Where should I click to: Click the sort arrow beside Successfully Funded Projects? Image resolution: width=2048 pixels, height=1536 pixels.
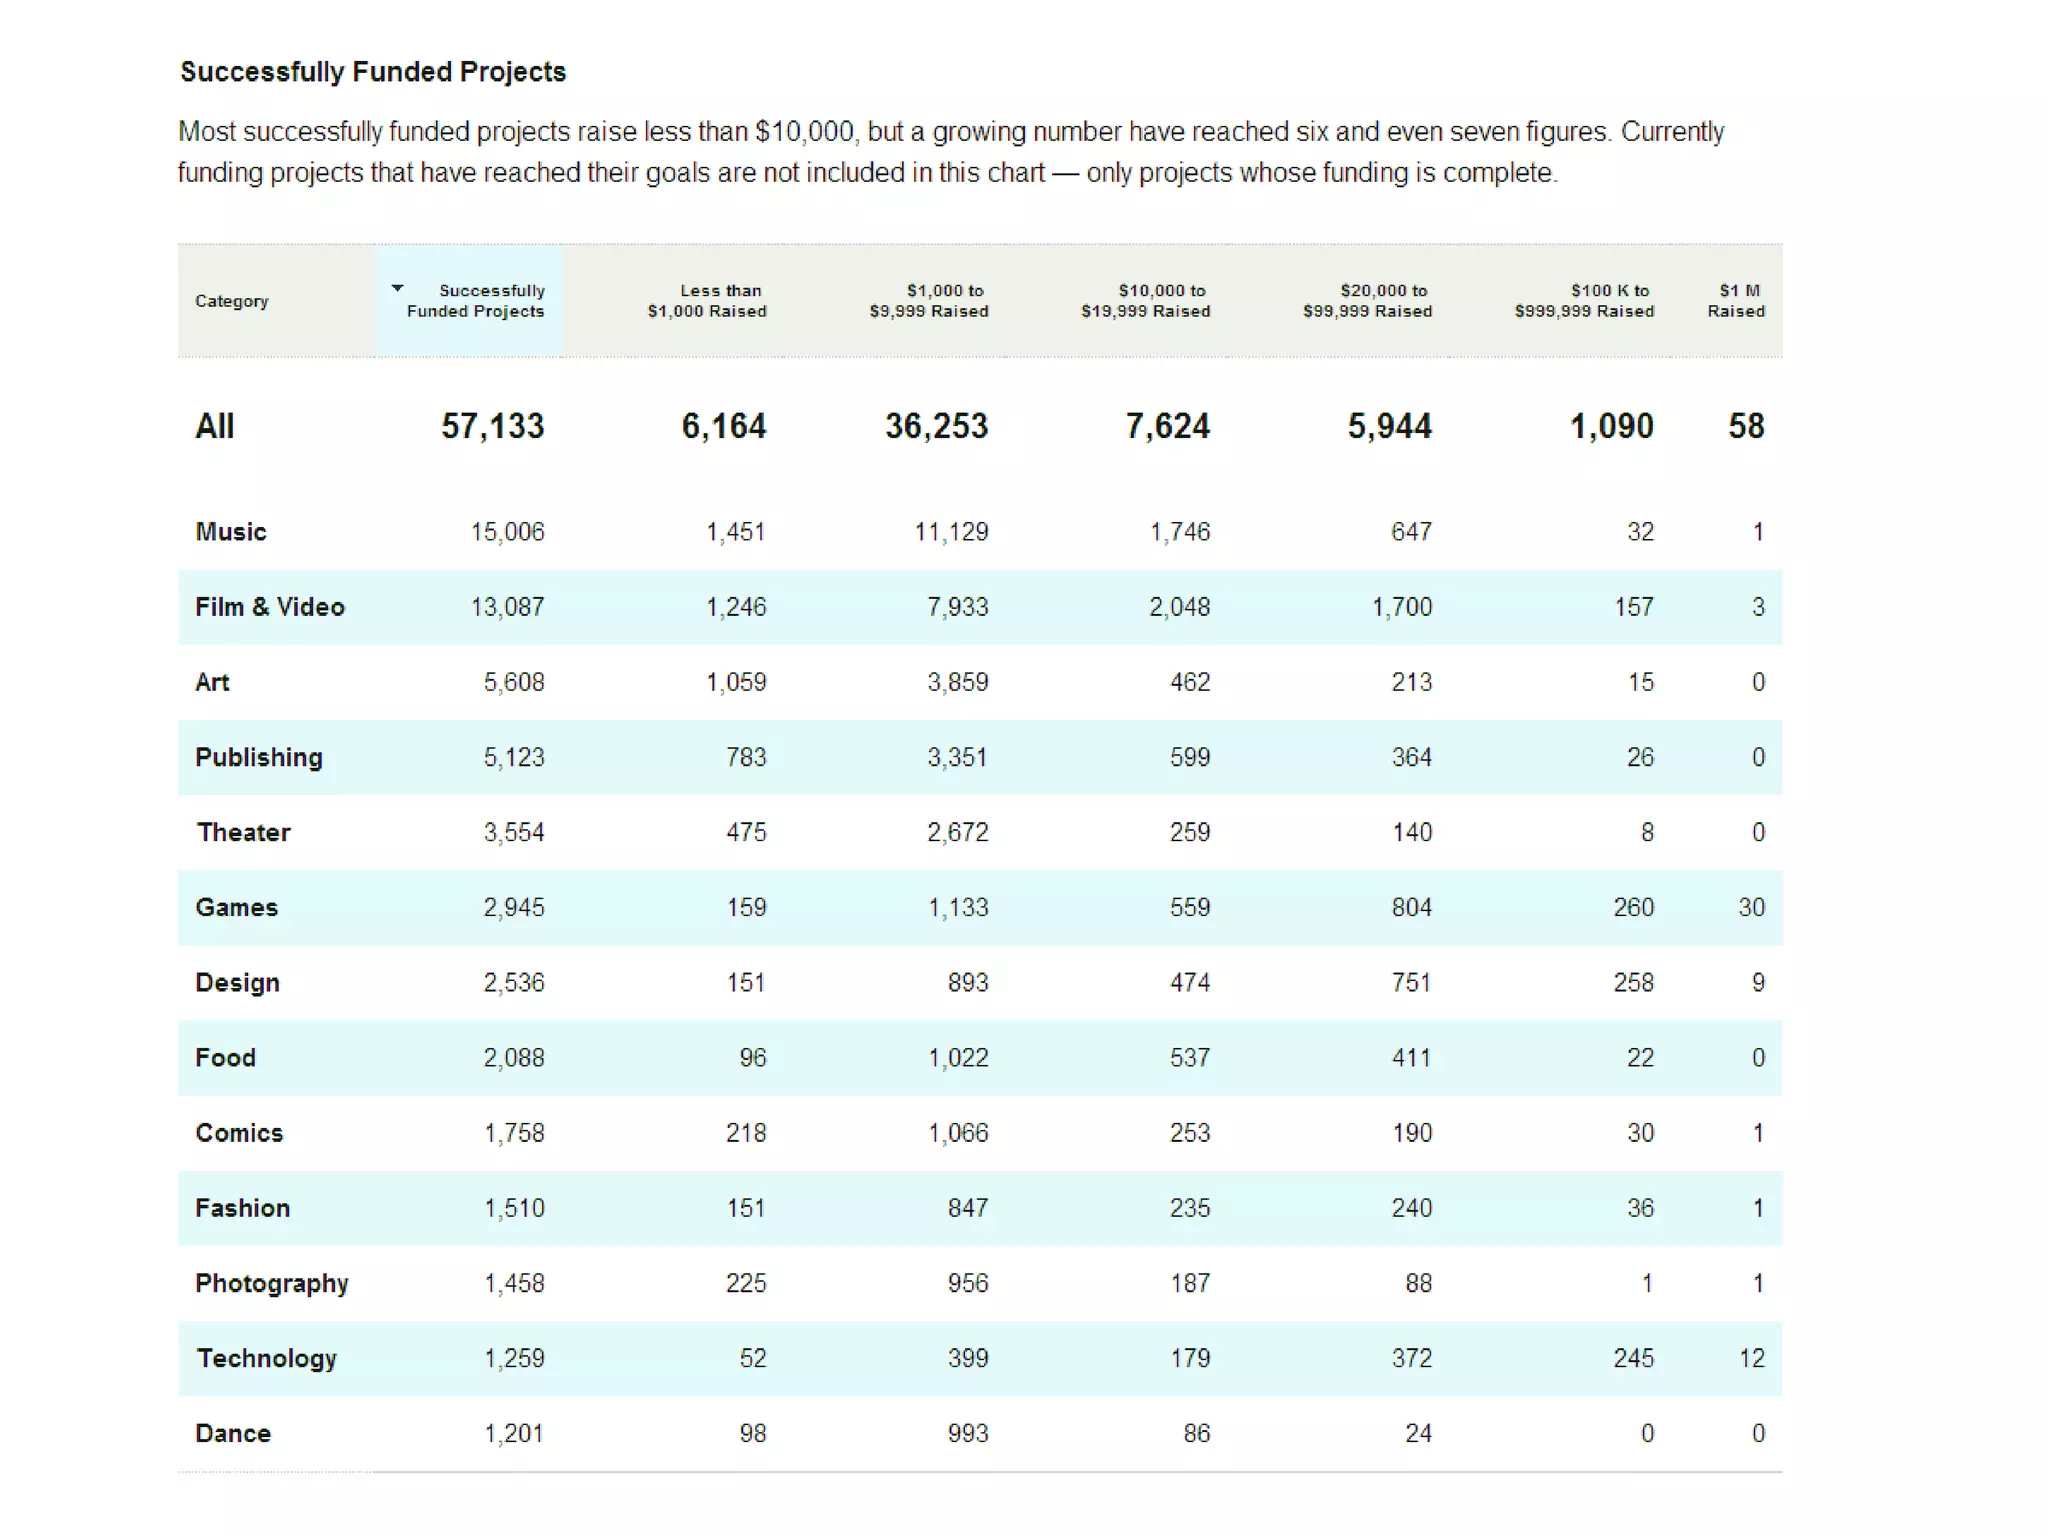pos(397,288)
